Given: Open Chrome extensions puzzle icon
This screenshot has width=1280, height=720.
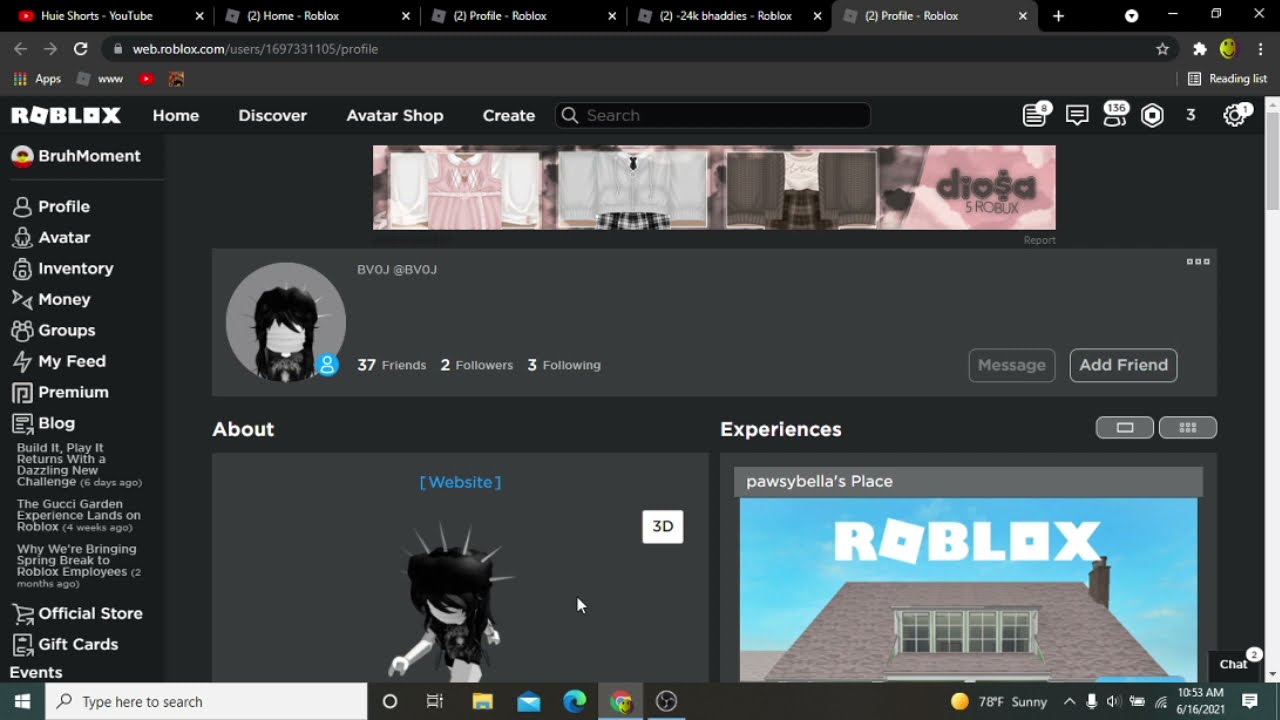Looking at the screenshot, I should pyautogui.click(x=1200, y=49).
